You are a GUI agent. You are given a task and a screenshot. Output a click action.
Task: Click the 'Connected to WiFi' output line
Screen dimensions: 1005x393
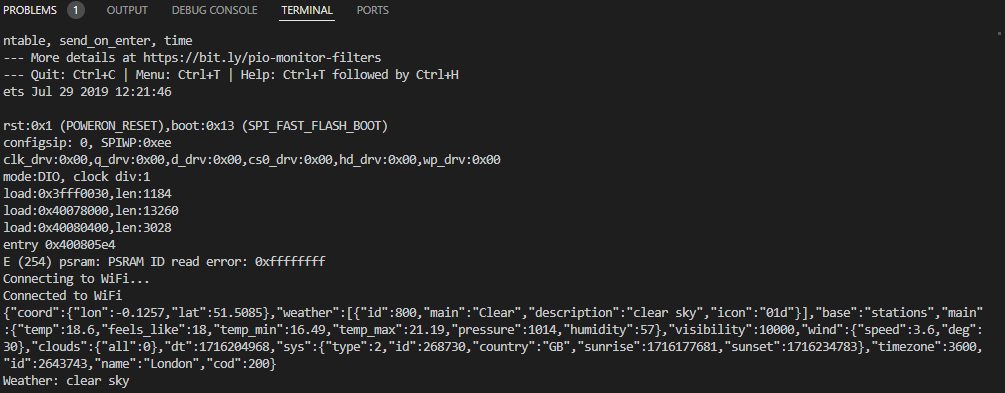point(62,296)
